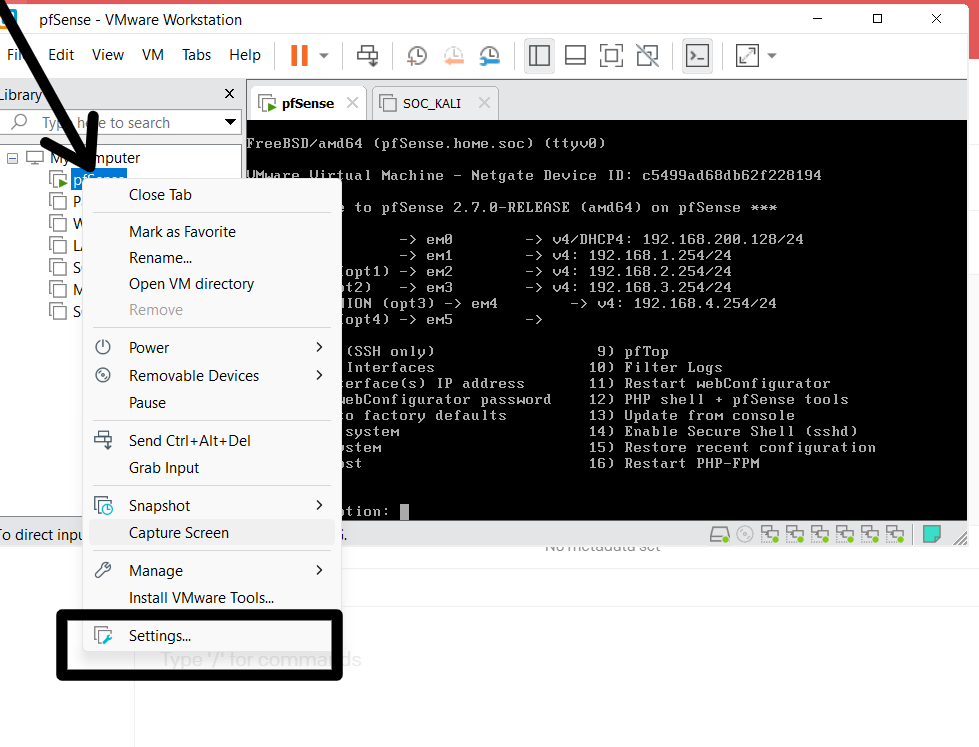Open the teal message log status icon

click(x=932, y=535)
